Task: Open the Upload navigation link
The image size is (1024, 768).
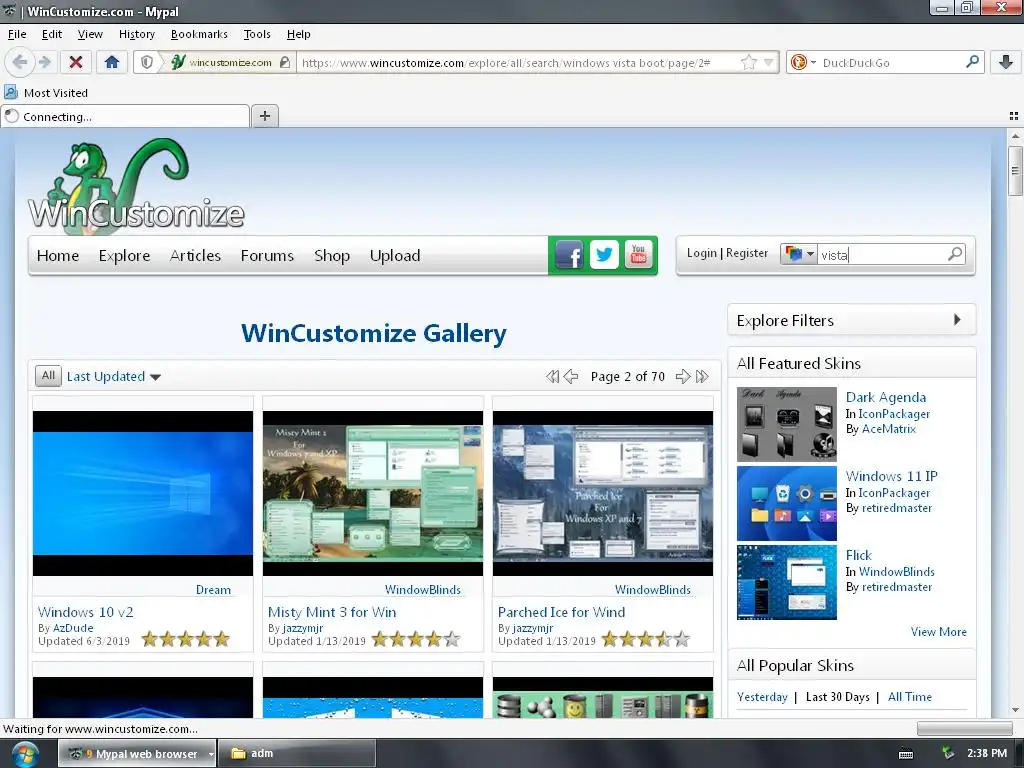Action: [x=394, y=255]
